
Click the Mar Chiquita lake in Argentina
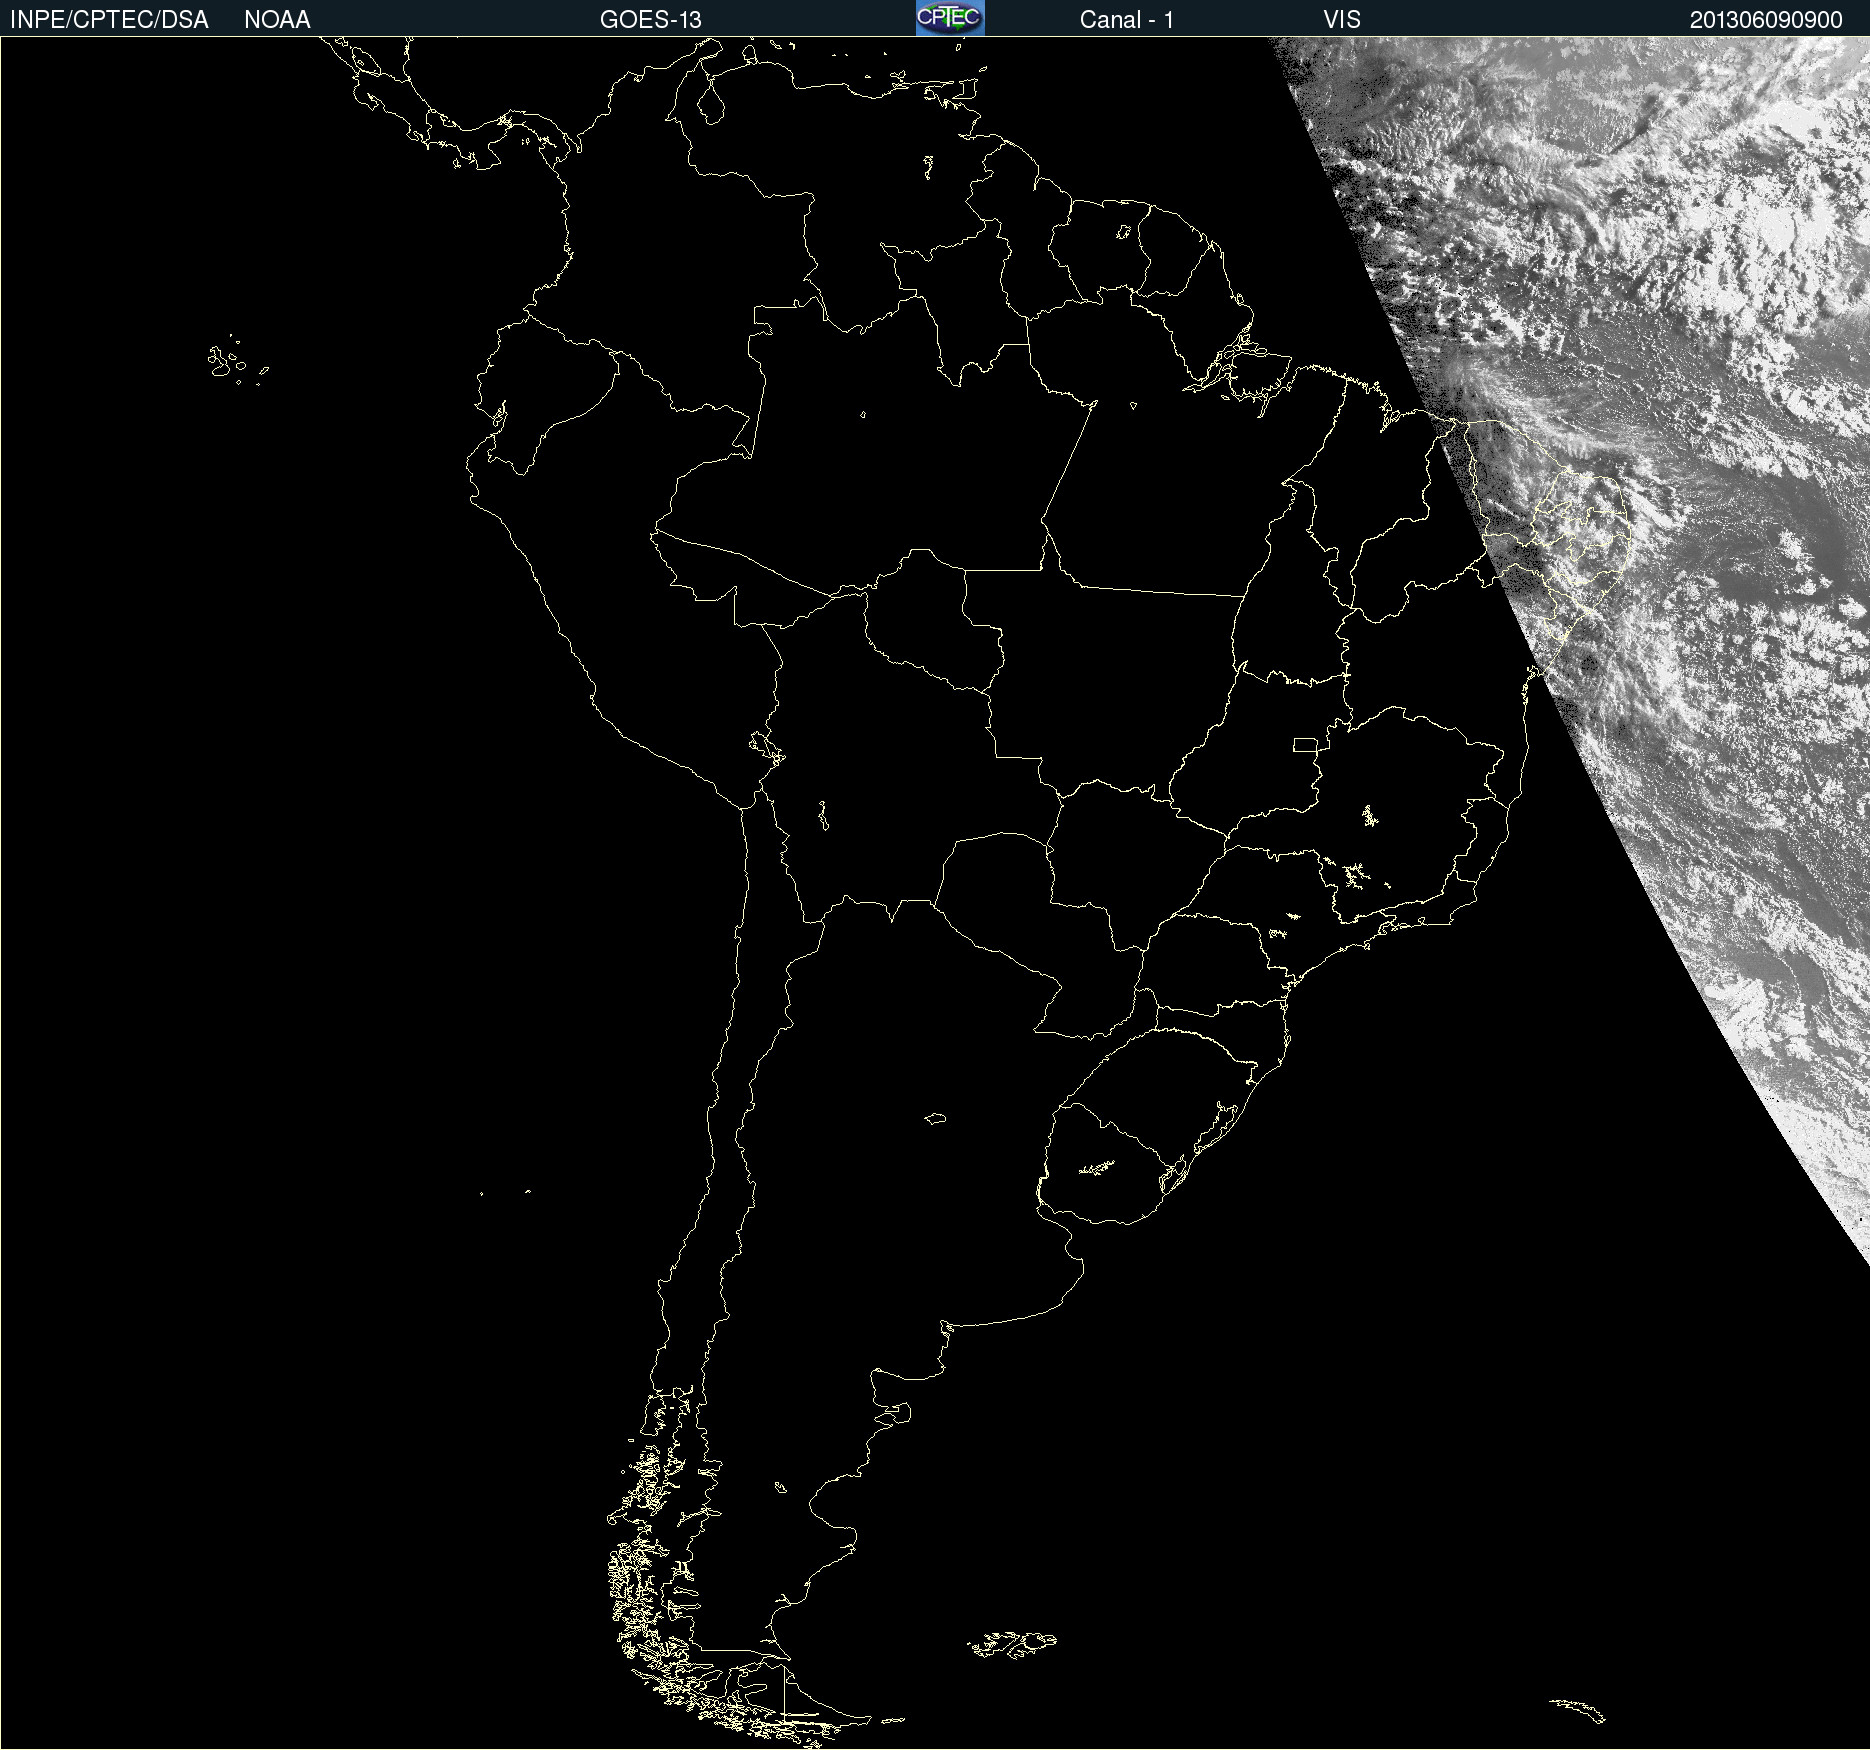(935, 1118)
